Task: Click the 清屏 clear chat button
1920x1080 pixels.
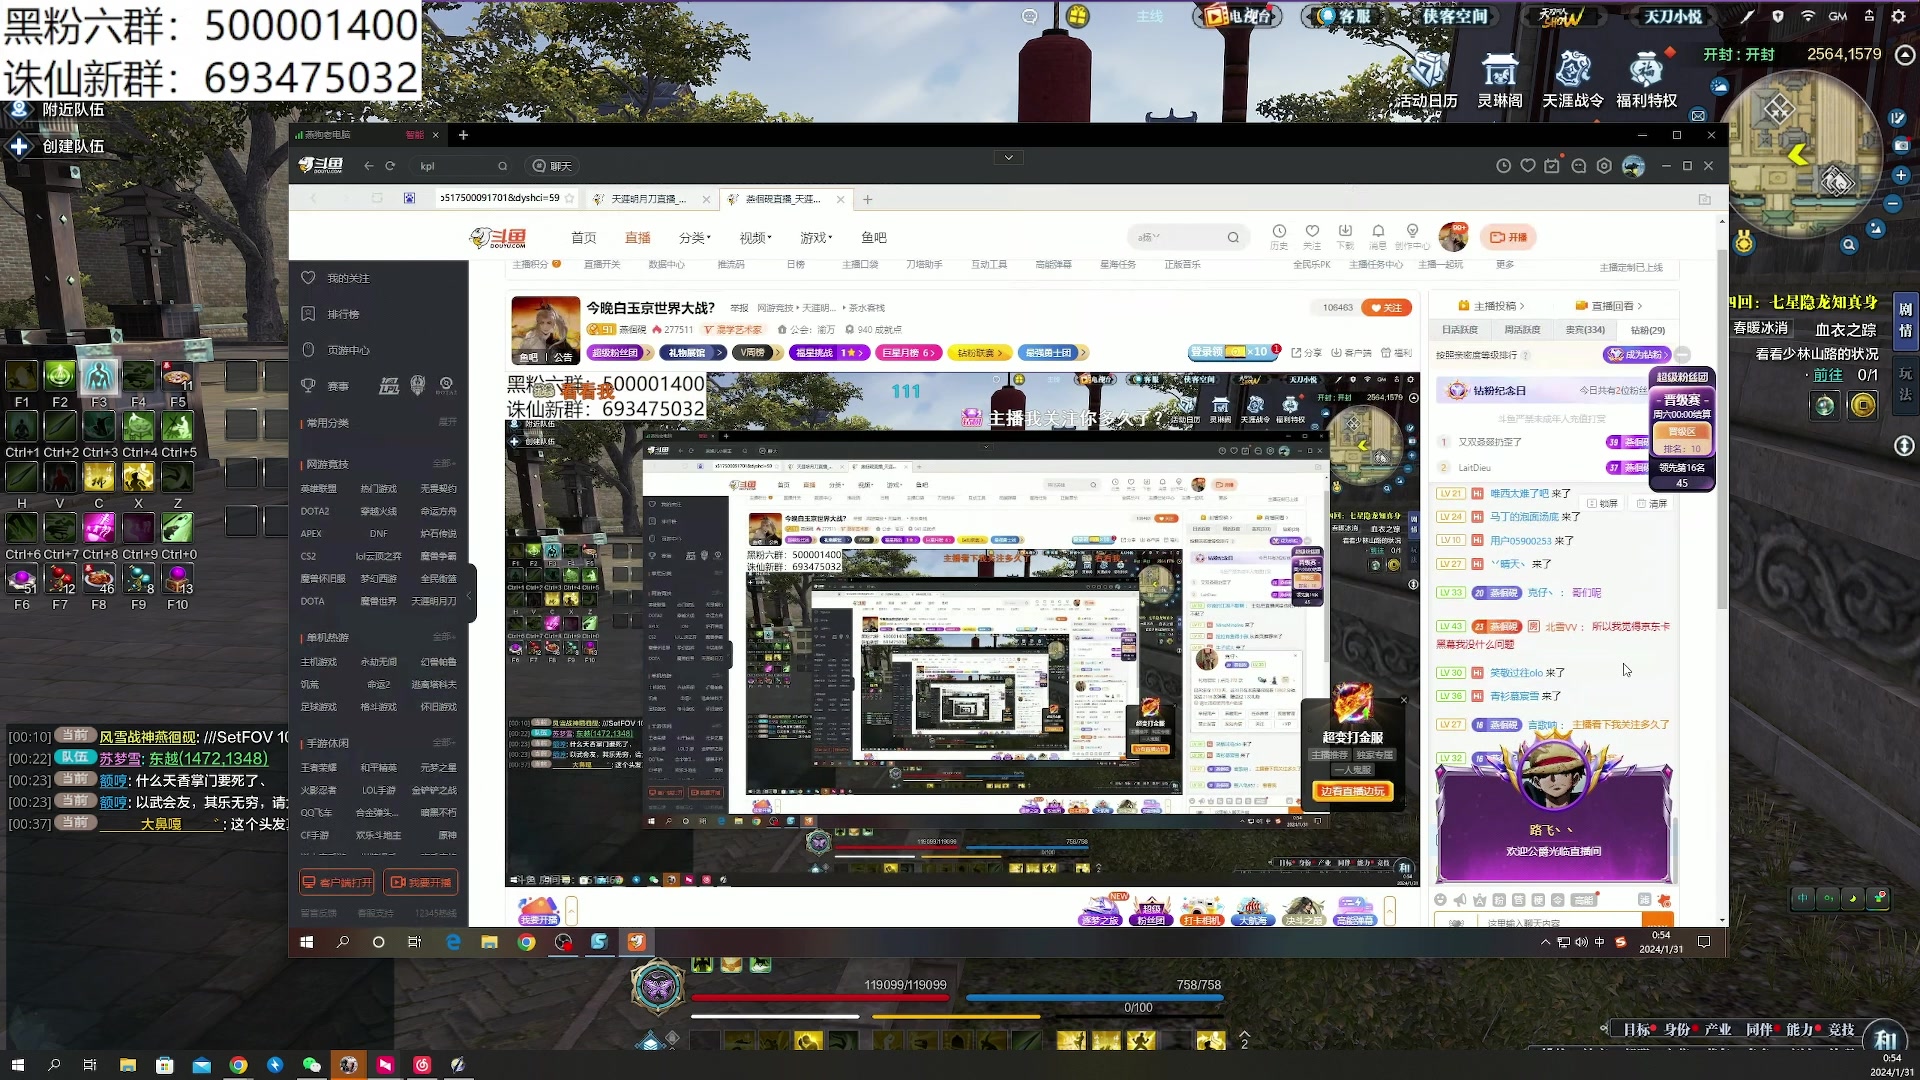Action: [1652, 503]
